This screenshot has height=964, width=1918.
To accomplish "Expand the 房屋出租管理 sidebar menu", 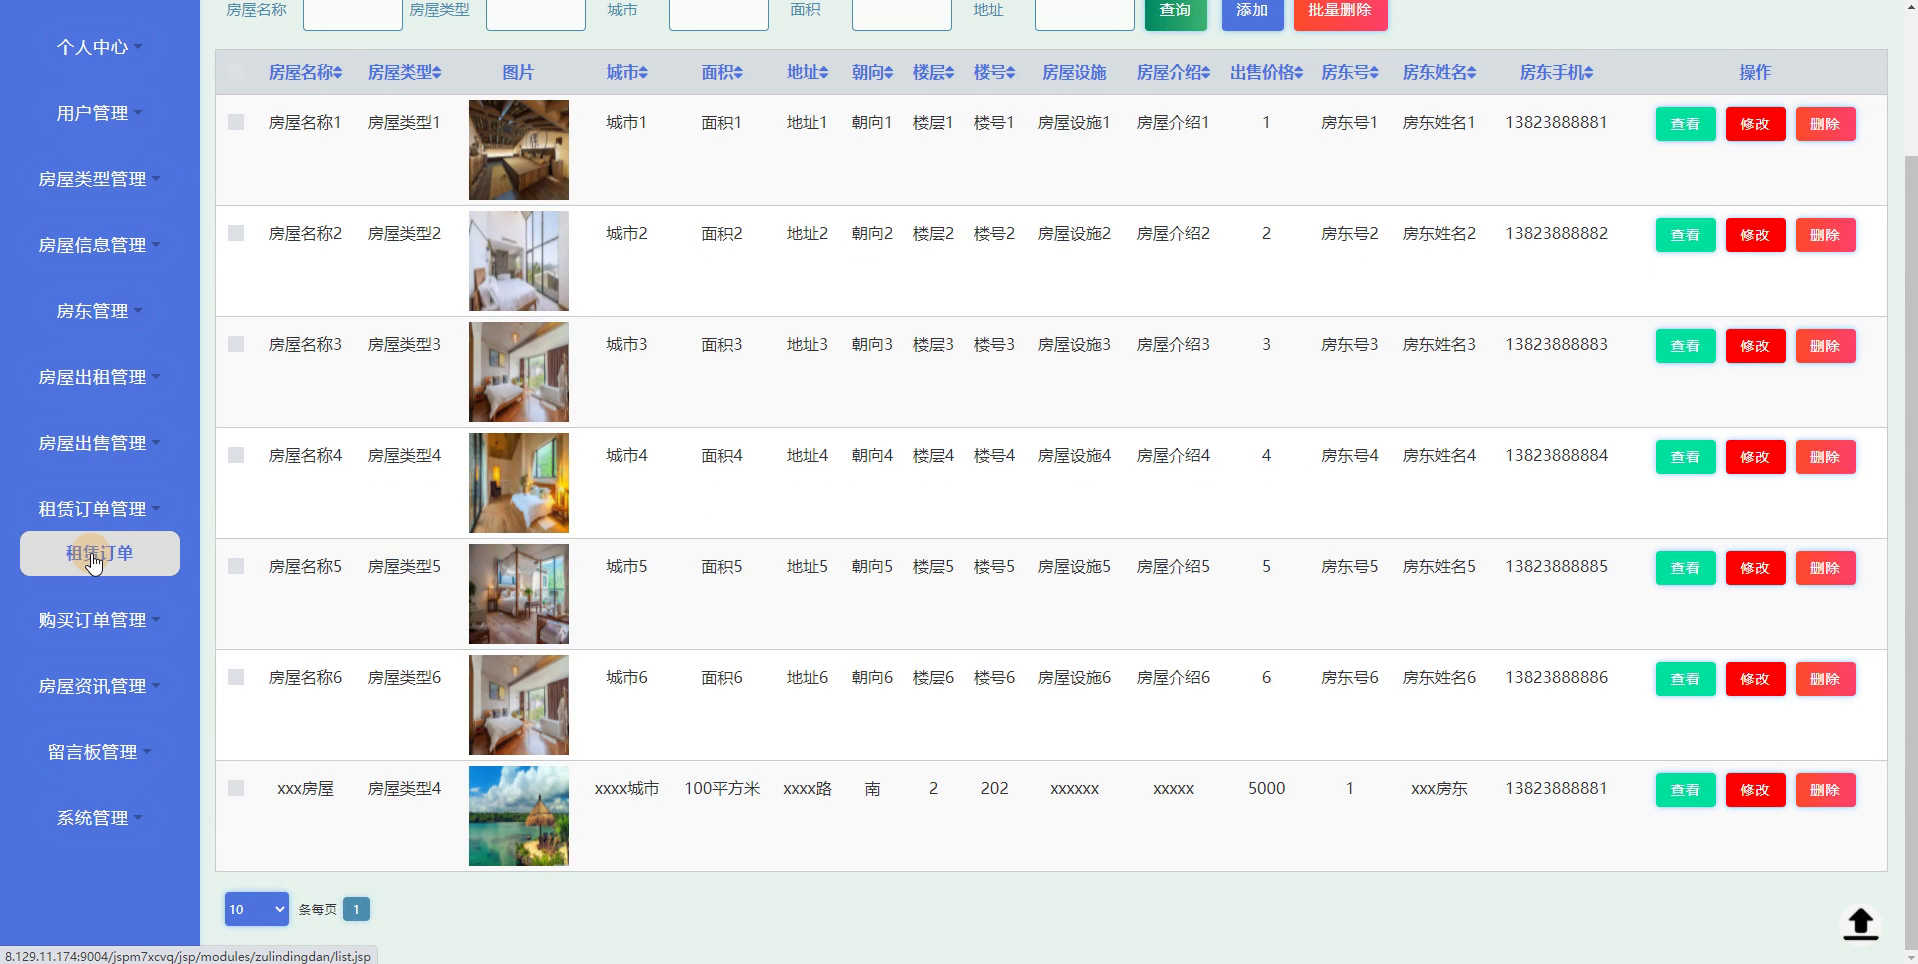I will (x=99, y=377).
